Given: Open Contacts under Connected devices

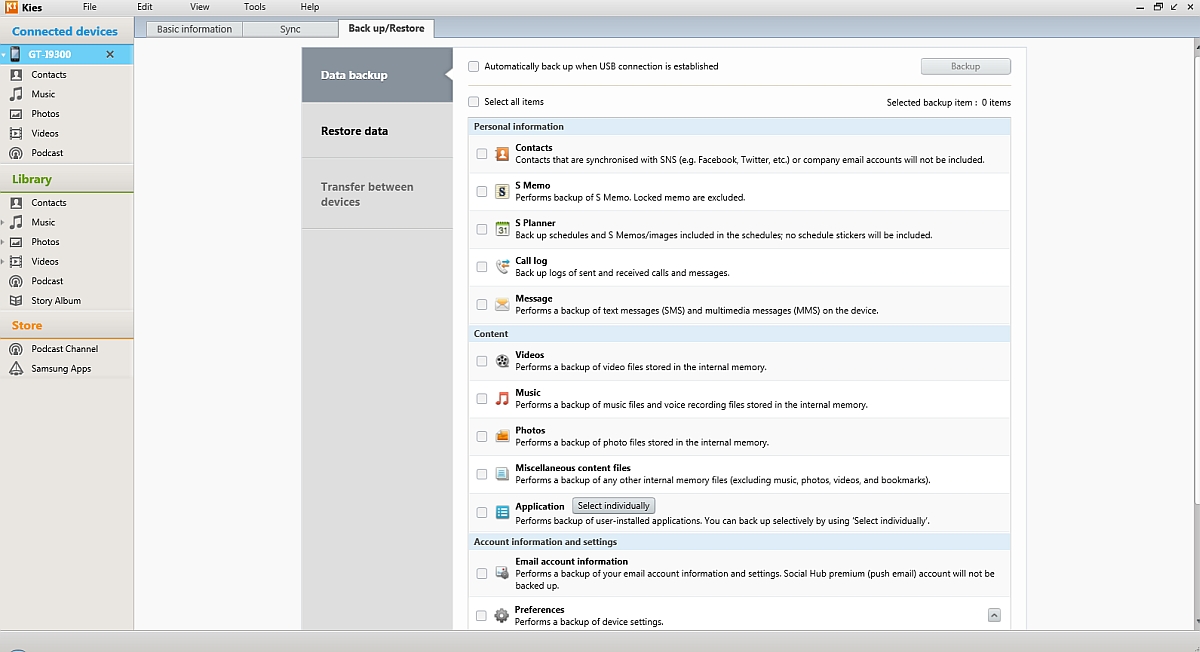Looking at the screenshot, I should coord(48,74).
